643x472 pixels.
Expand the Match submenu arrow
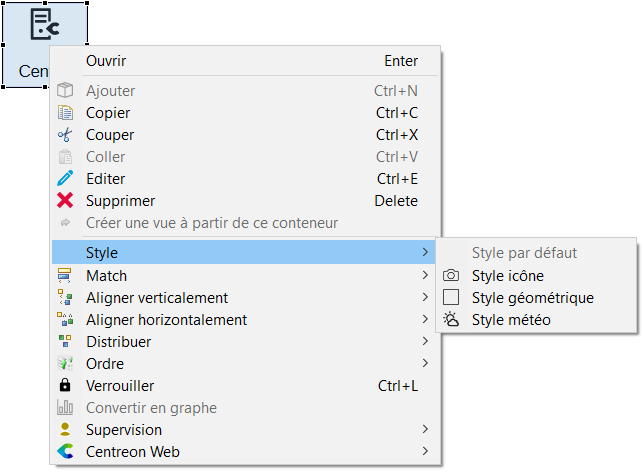click(426, 276)
